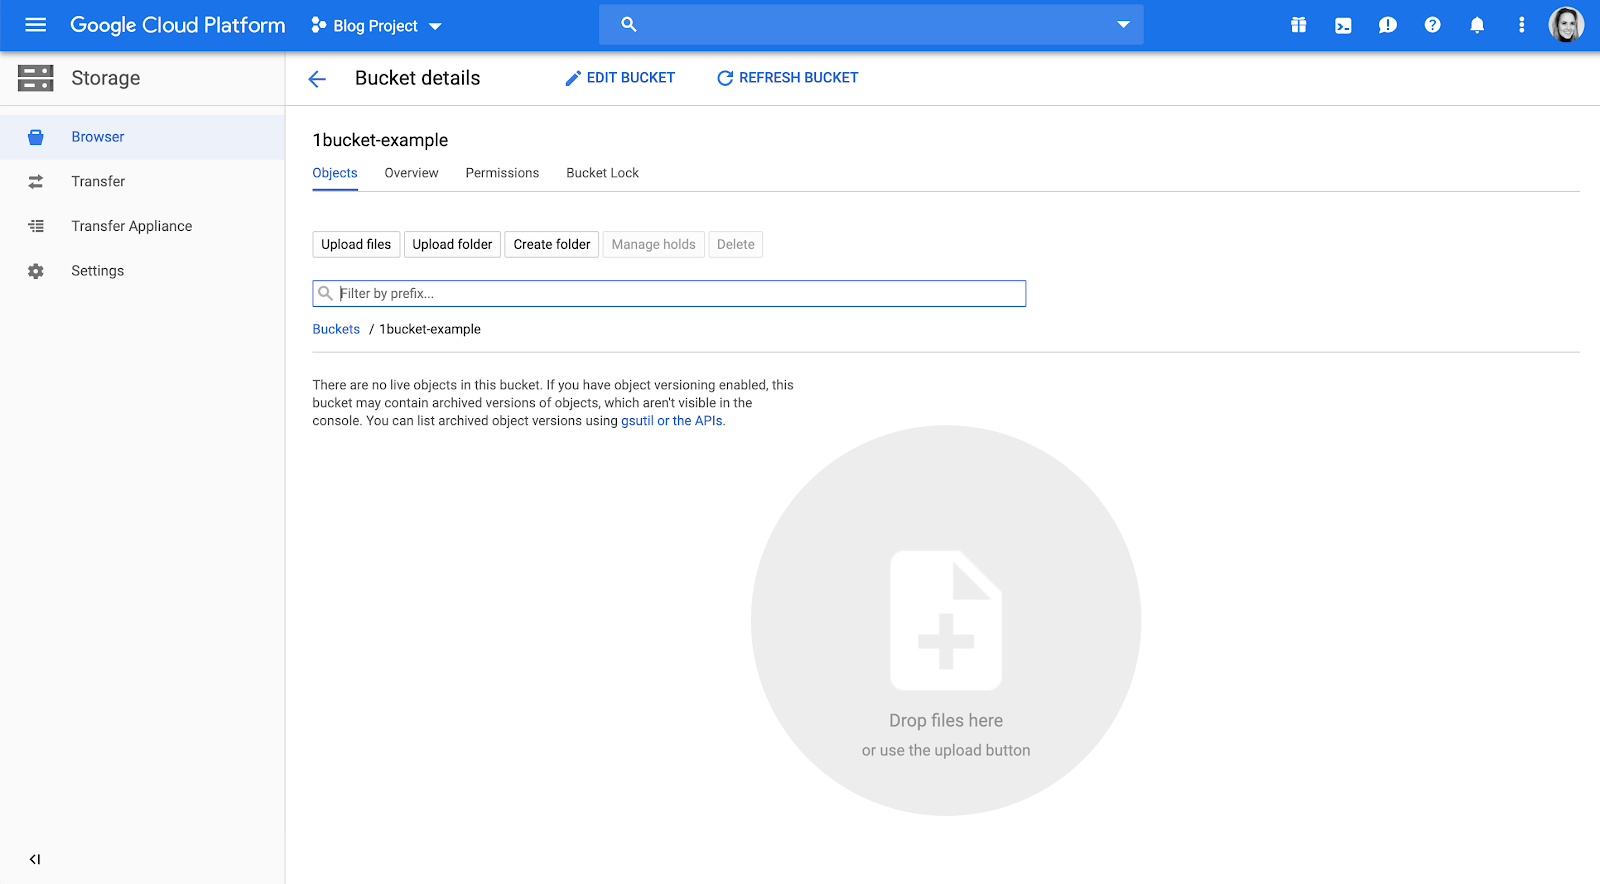Click the Browser bucket icon
The height and width of the screenshot is (884, 1600).
[36, 137]
